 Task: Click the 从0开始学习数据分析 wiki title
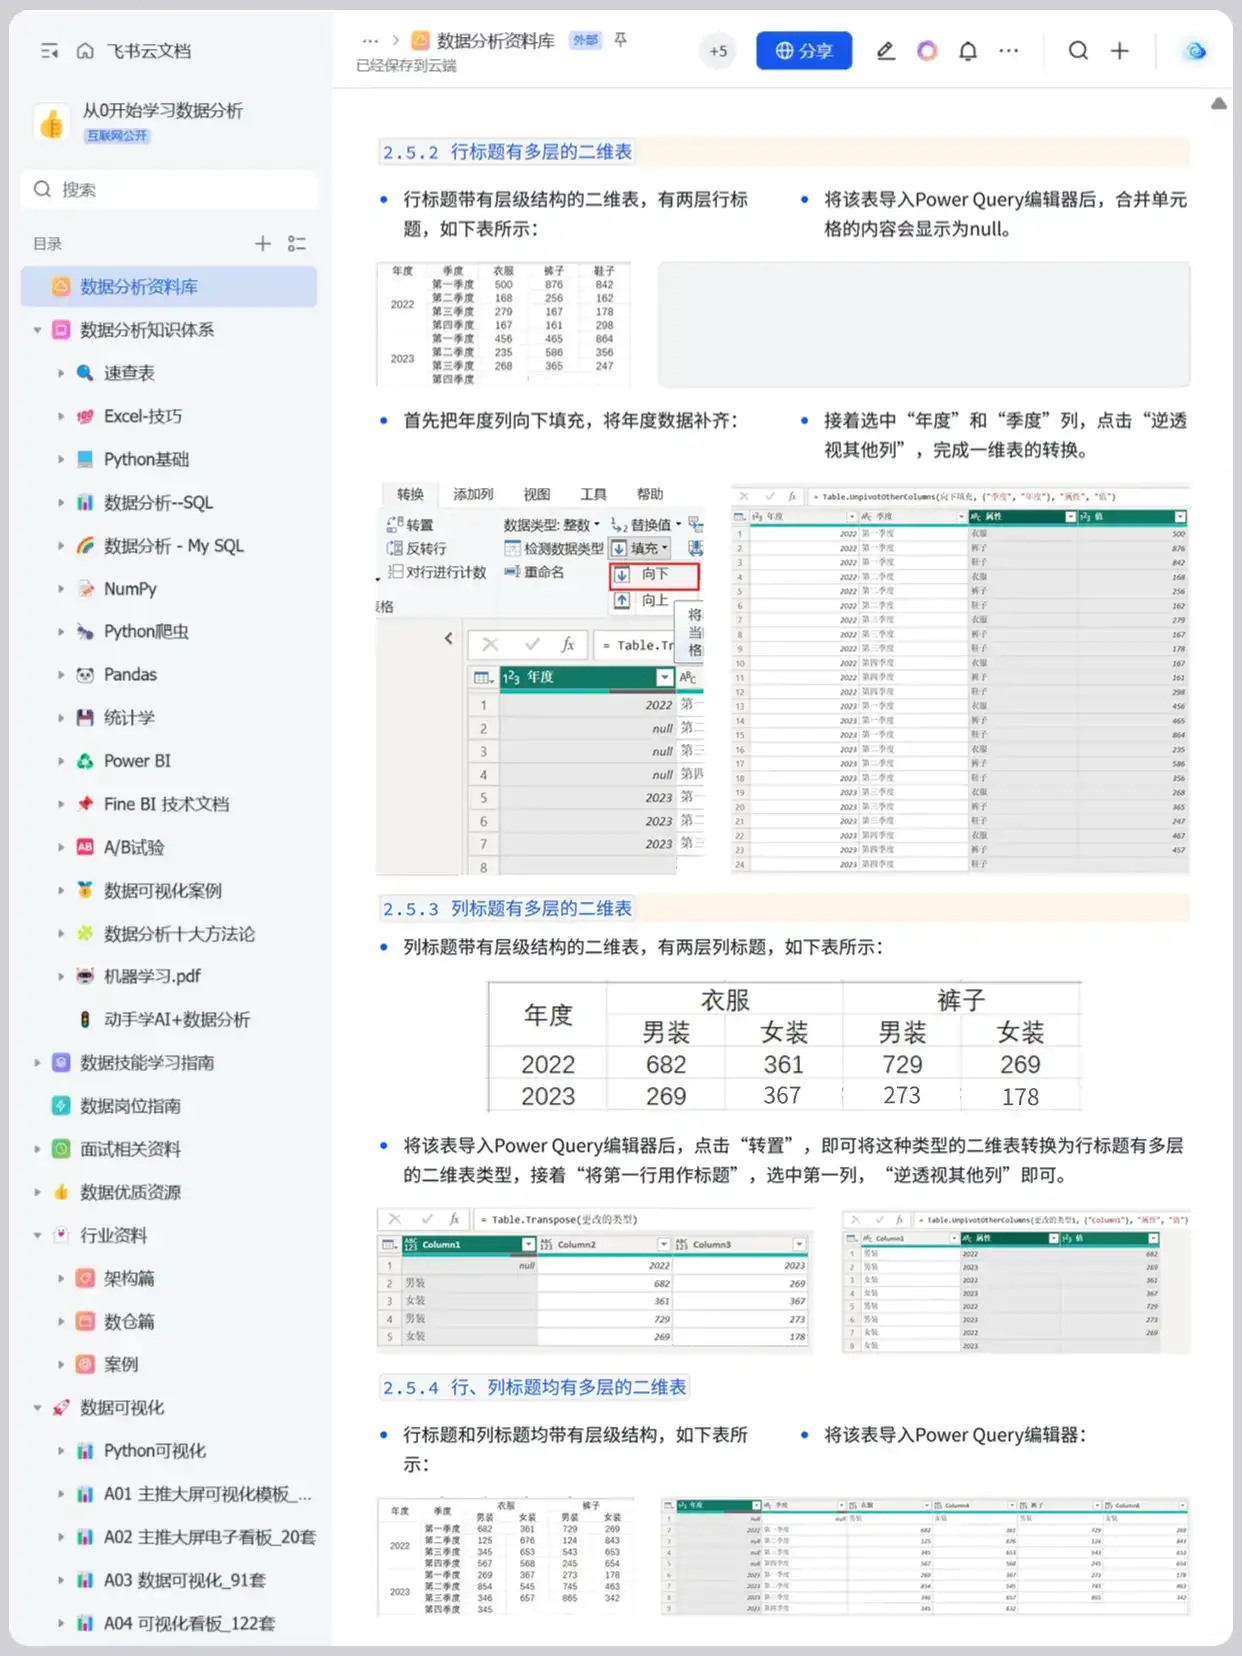pos(162,111)
